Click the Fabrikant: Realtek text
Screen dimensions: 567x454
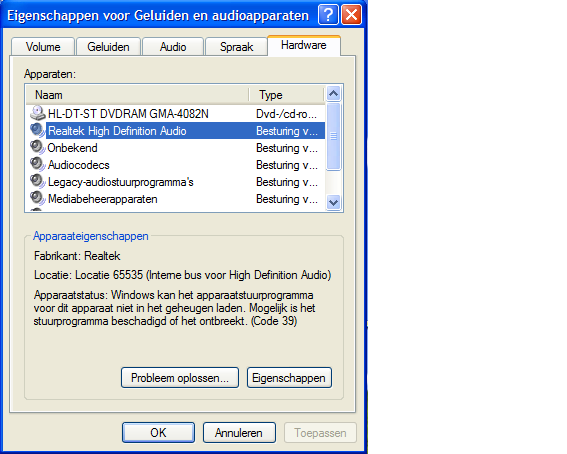[x=77, y=256]
